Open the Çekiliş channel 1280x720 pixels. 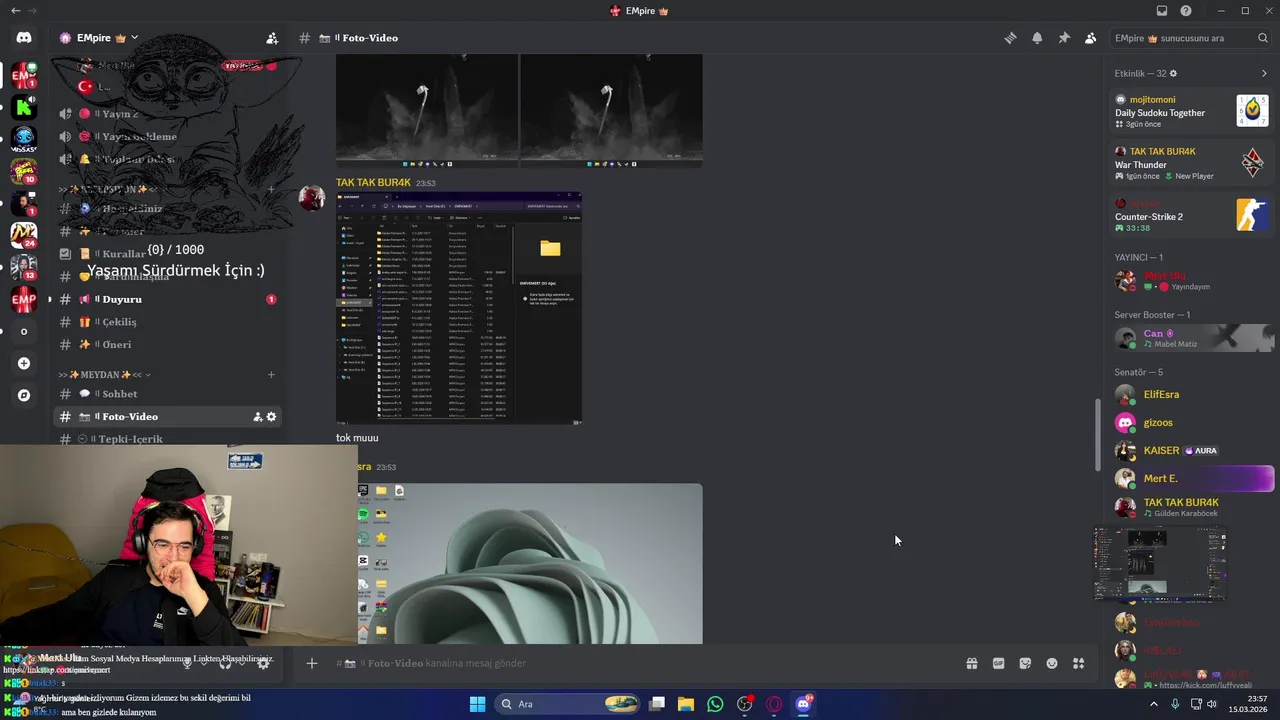tap(167, 322)
